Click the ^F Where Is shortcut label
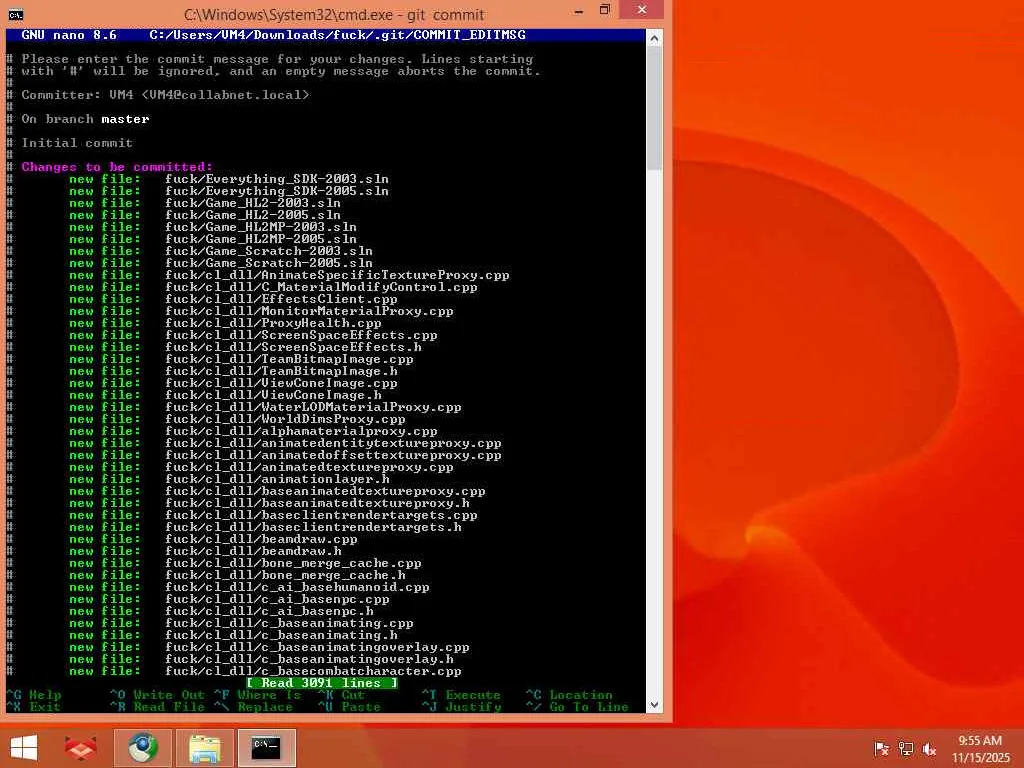 point(257,695)
